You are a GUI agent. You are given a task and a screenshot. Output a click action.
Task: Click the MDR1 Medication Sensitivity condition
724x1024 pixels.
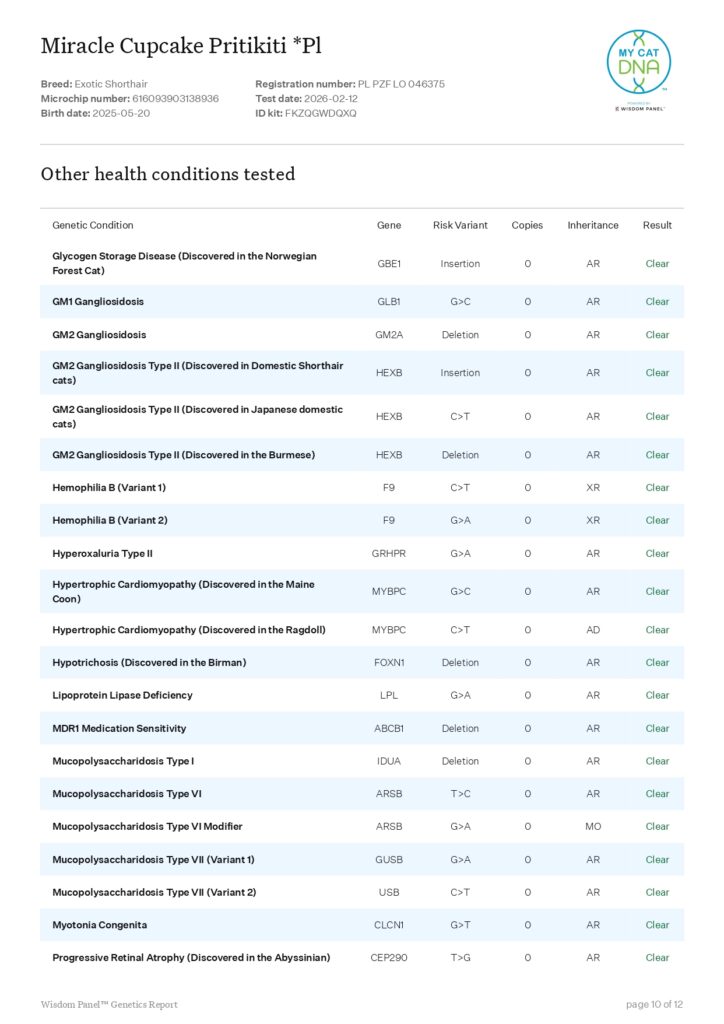click(119, 728)
